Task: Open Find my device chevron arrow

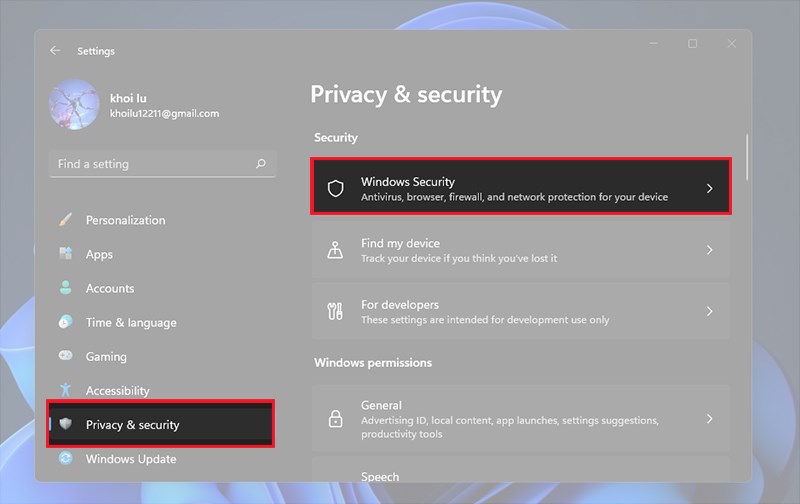Action: [710, 250]
